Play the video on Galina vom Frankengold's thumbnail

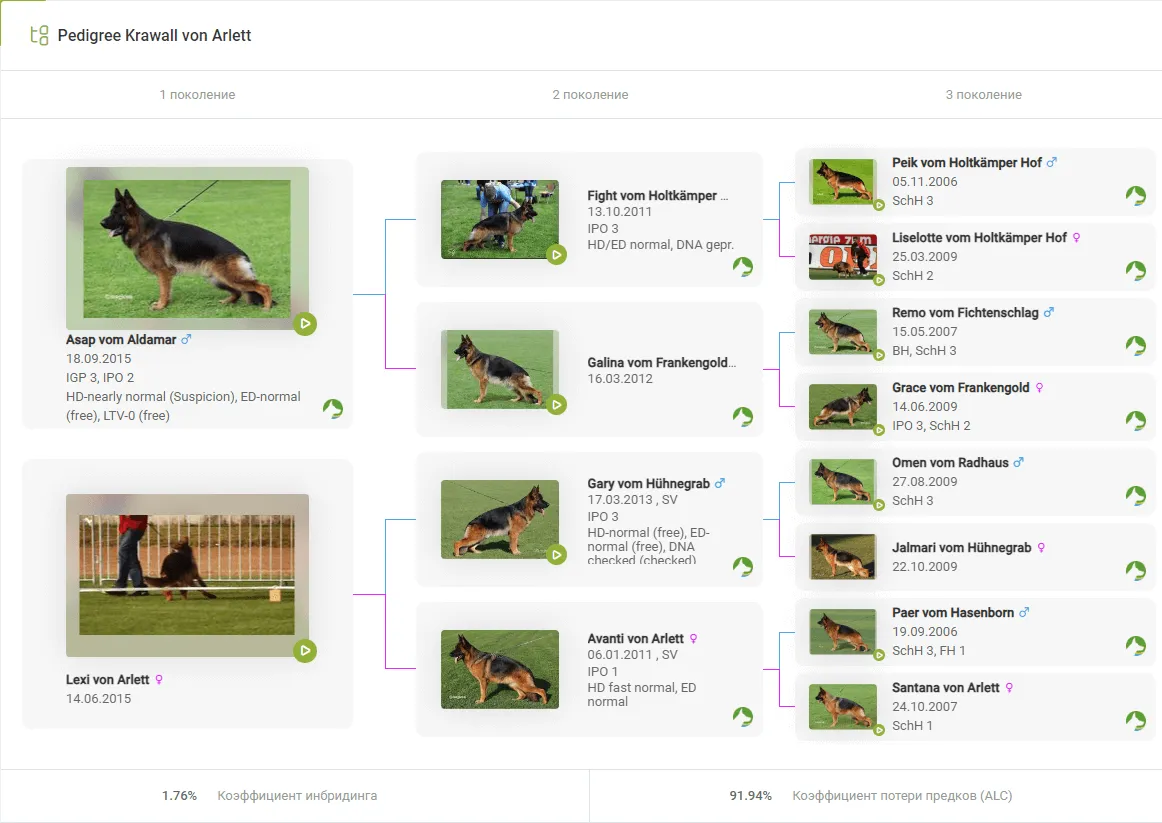[x=557, y=404]
